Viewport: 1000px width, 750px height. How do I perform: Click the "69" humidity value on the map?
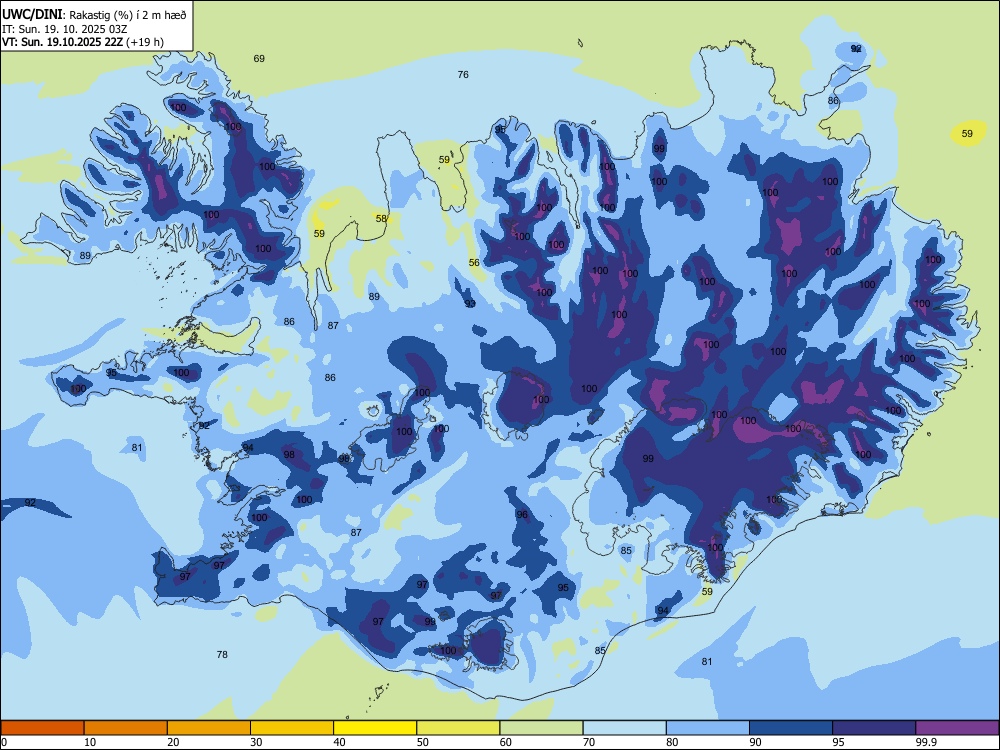point(259,59)
